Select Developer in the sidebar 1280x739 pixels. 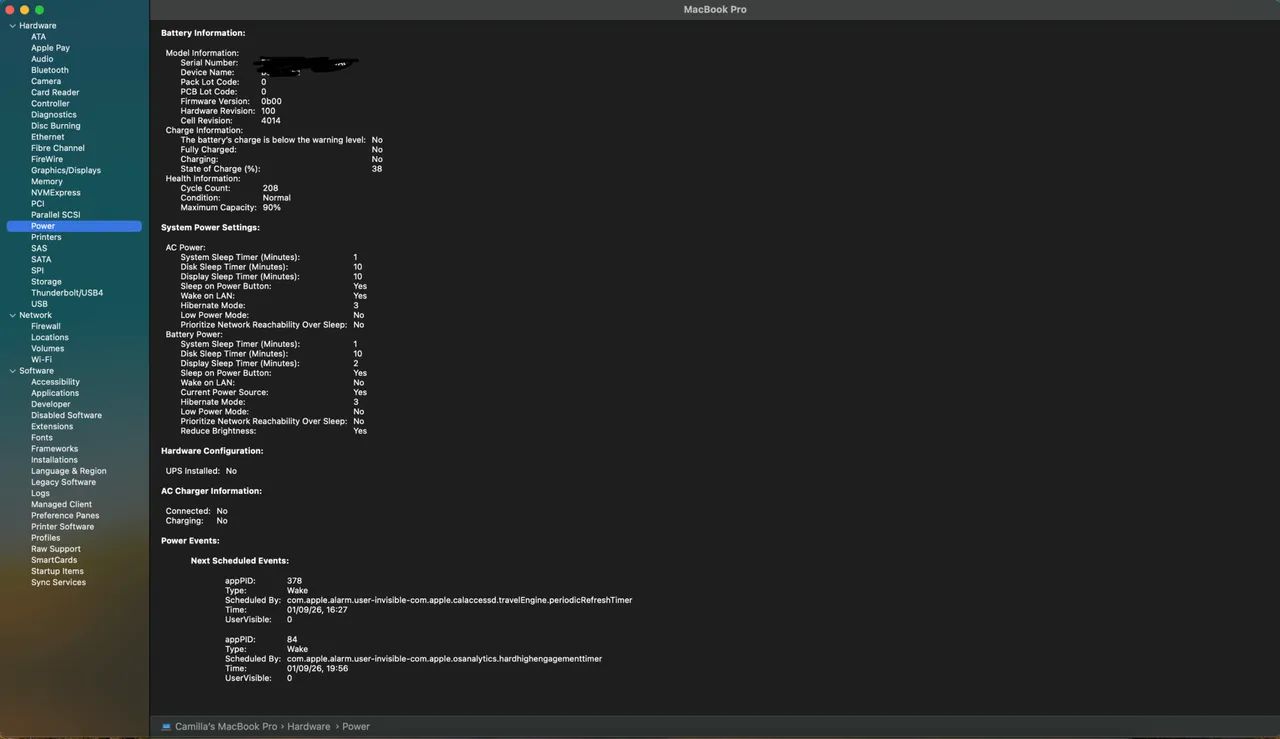tap(51, 404)
